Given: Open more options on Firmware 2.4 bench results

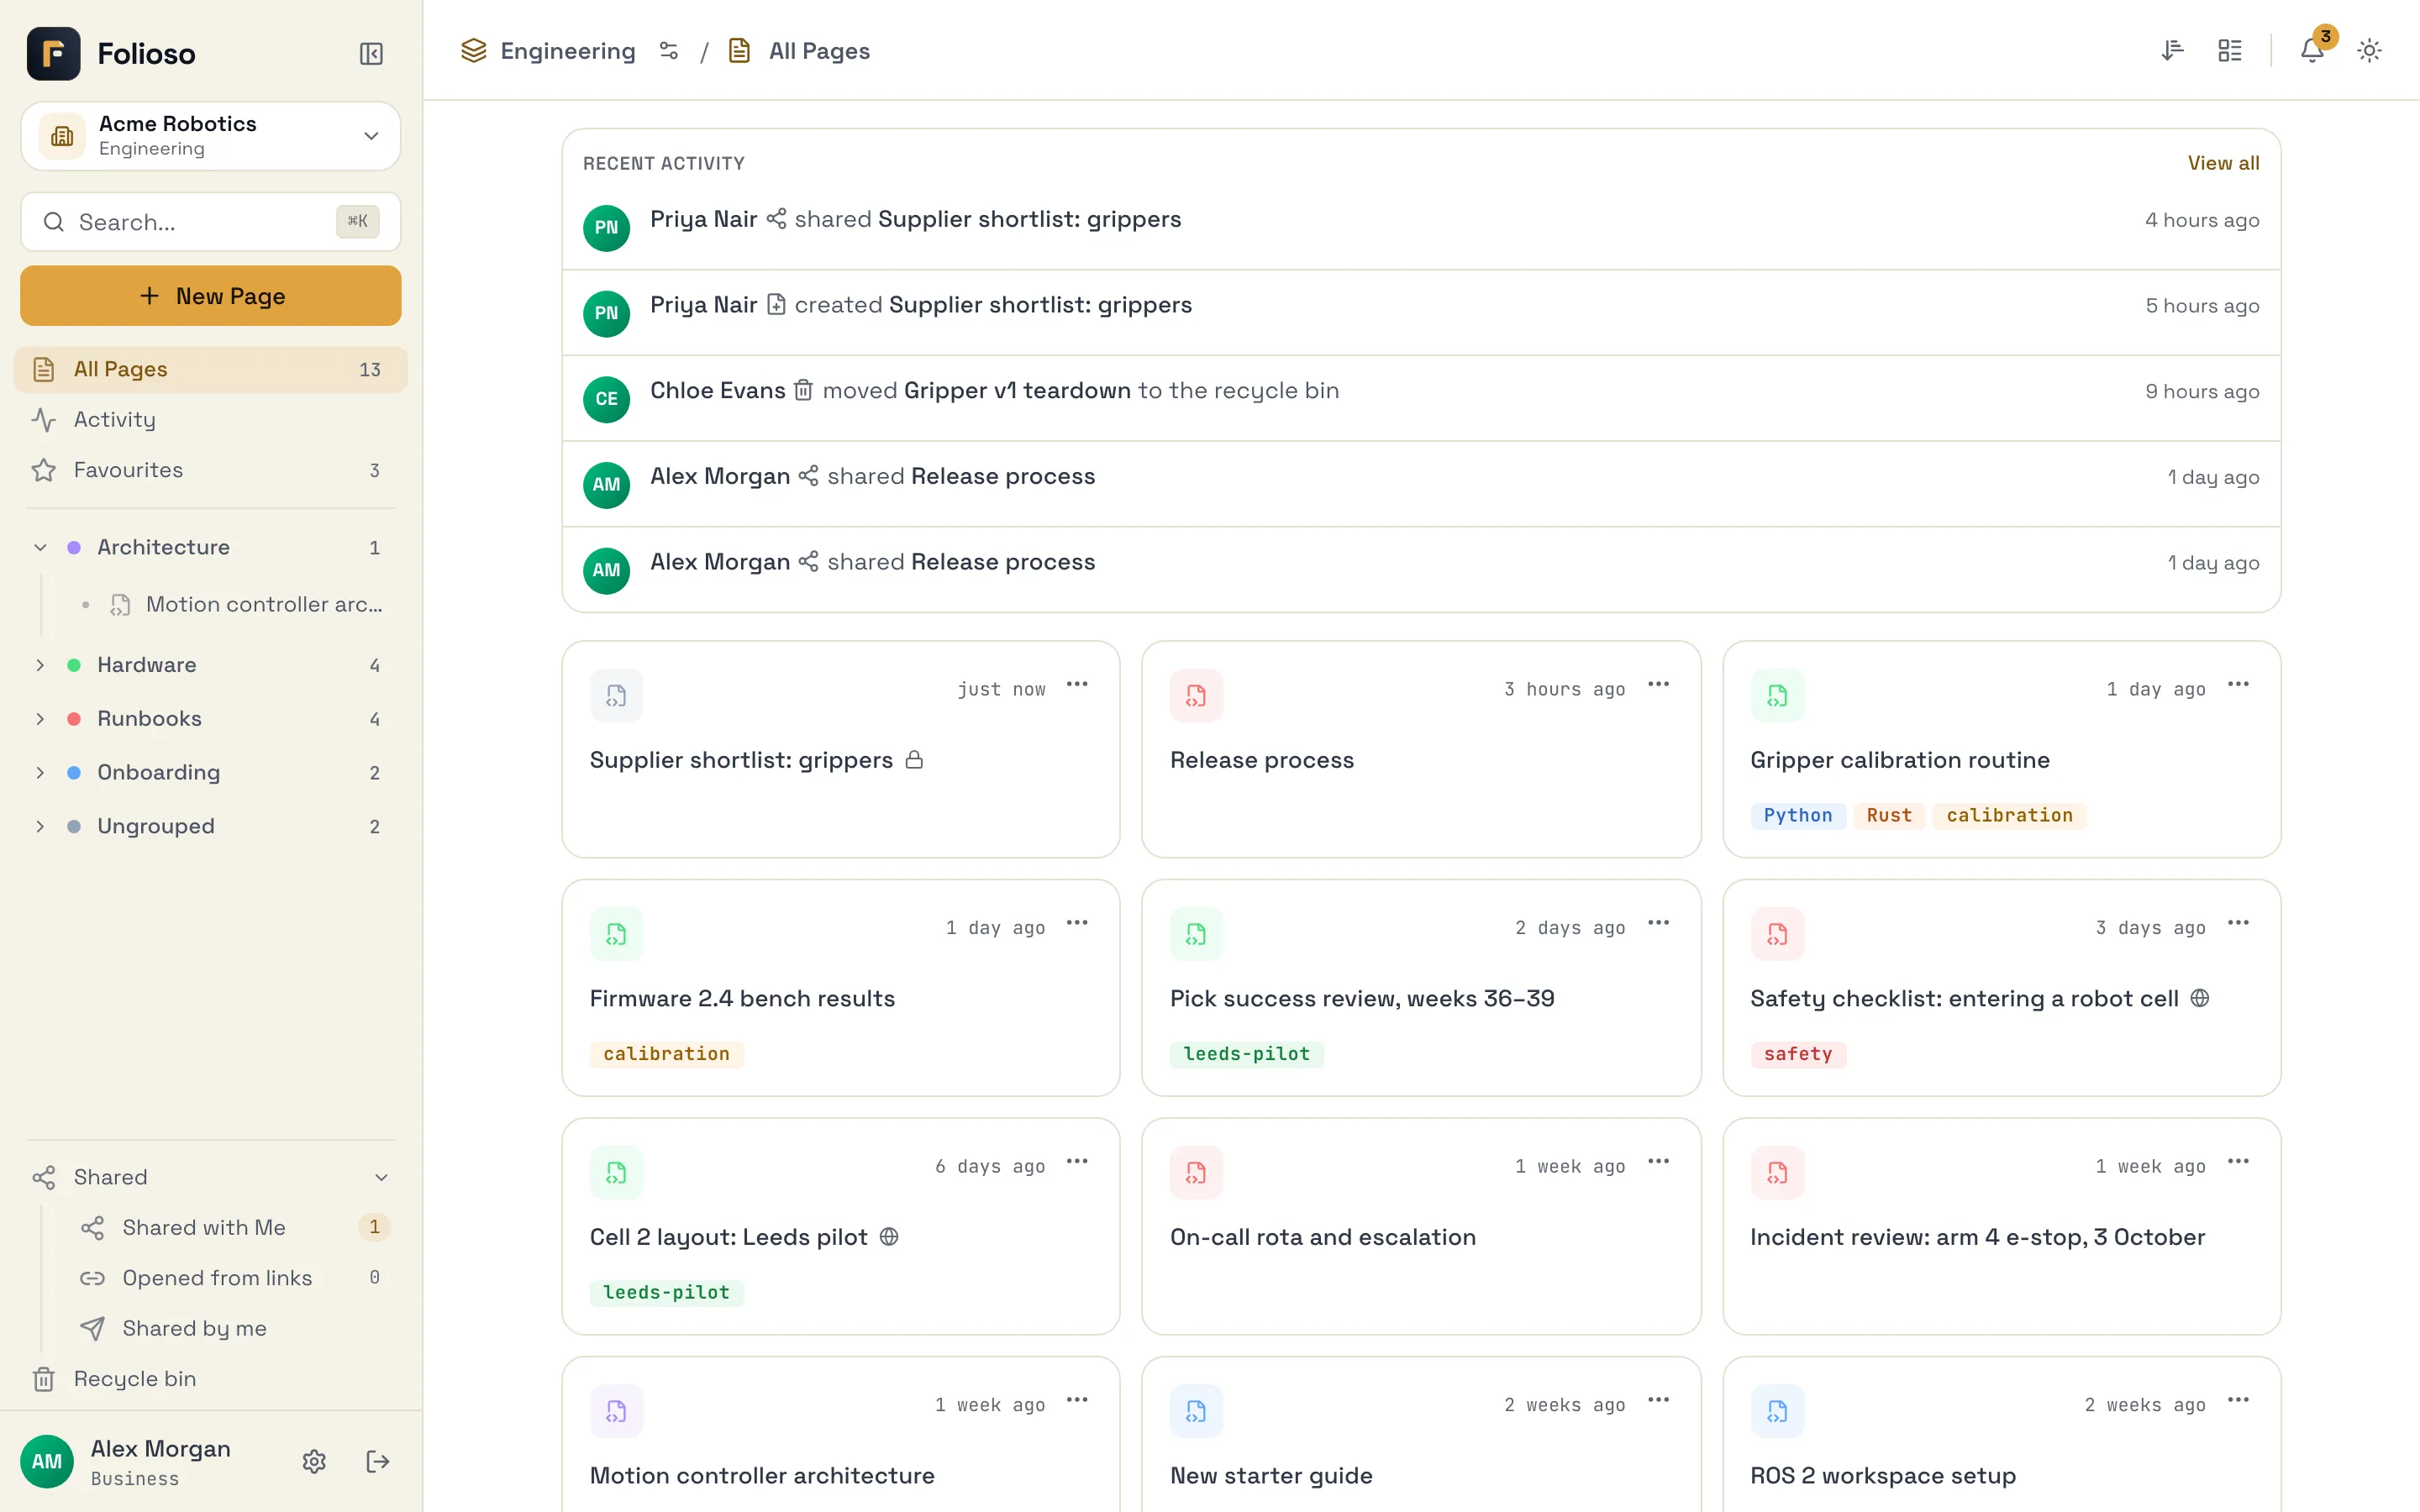Looking at the screenshot, I should [x=1077, y=923].
